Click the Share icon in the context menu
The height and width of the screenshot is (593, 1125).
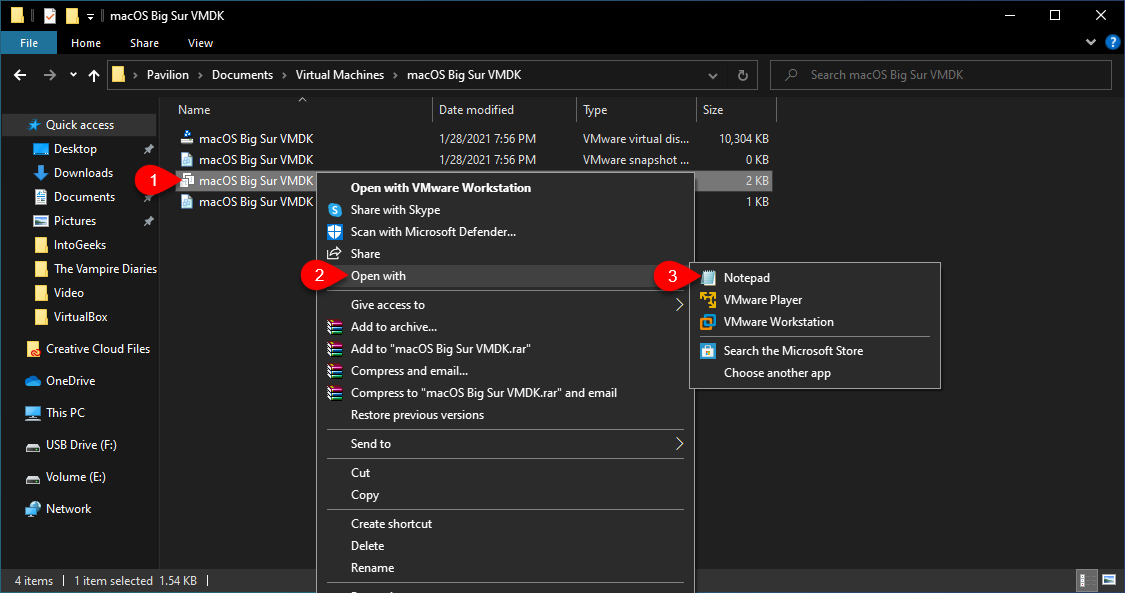[x=334, y=254]
